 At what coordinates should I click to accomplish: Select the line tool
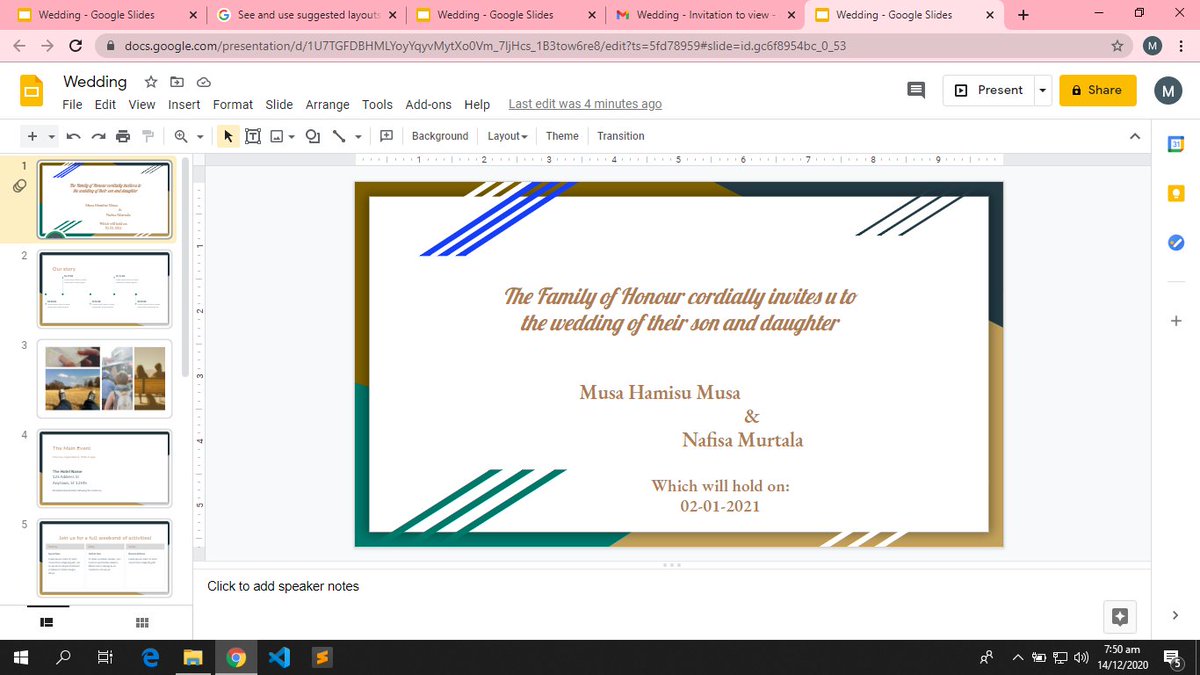pos(339,136)
